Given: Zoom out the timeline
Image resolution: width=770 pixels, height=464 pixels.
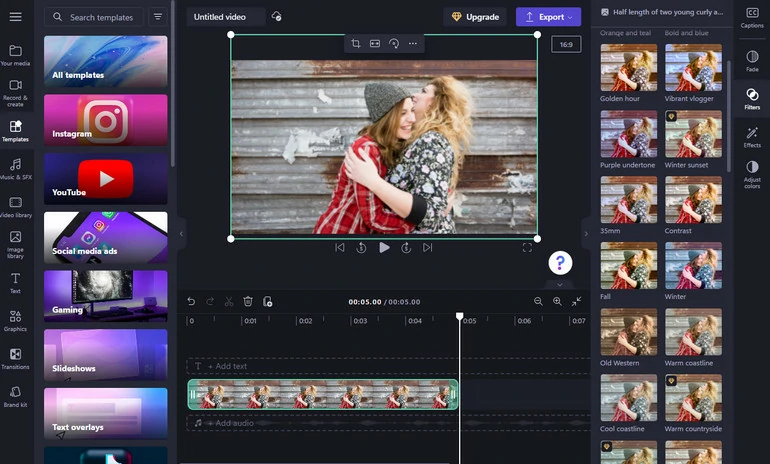Looking at the screenshot, I should (538, 301).
